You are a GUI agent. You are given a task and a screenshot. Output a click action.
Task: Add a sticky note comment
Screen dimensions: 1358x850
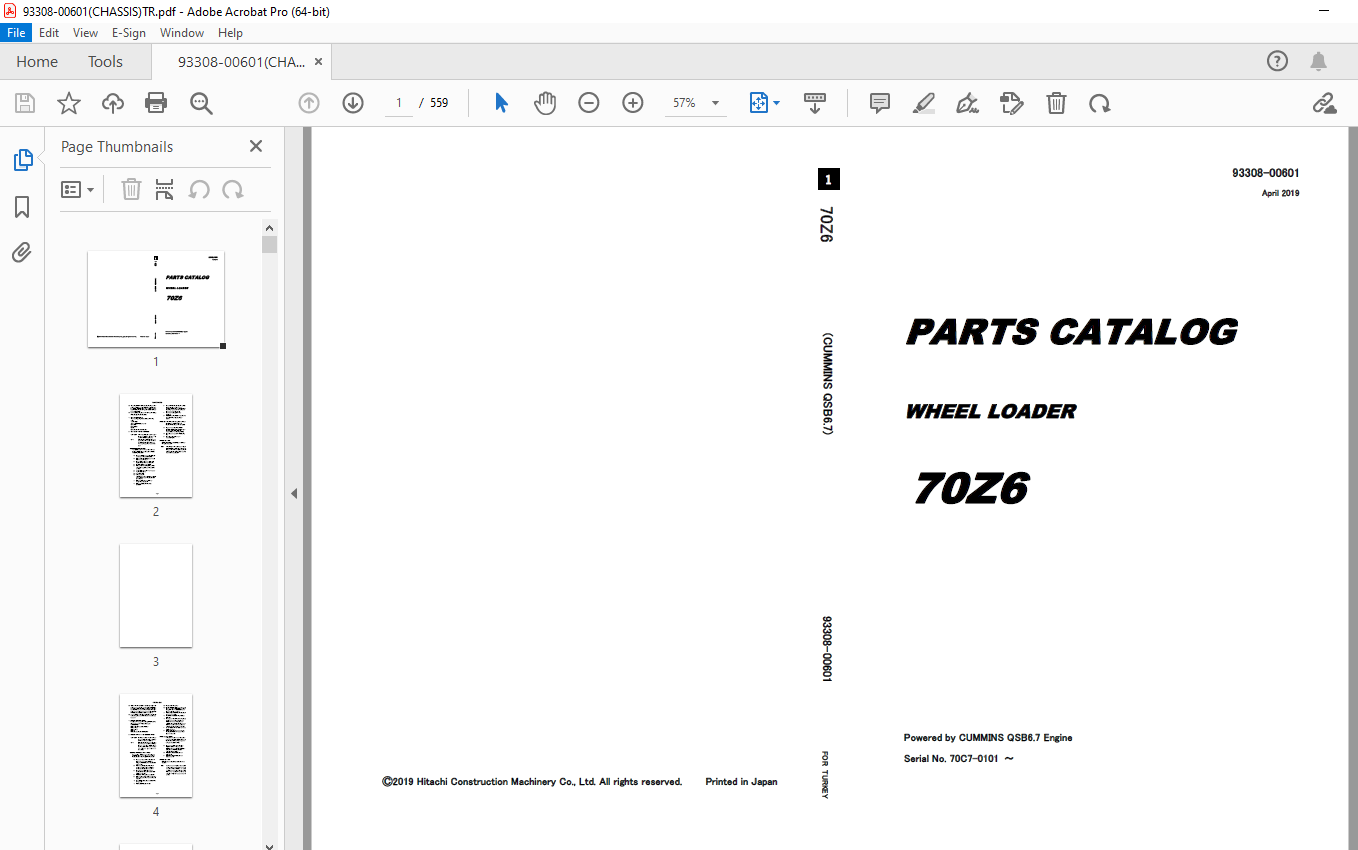point(880,103)
